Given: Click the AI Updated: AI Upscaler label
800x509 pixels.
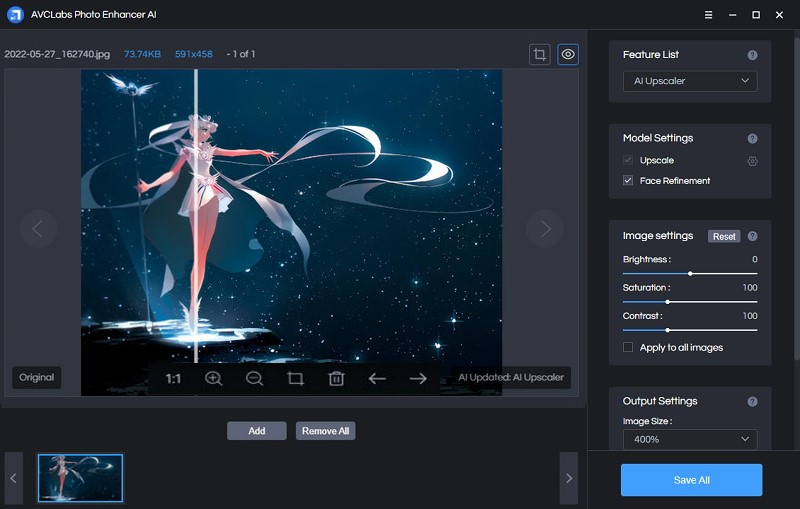Looking at the screenshot, I should coord(511,377).
